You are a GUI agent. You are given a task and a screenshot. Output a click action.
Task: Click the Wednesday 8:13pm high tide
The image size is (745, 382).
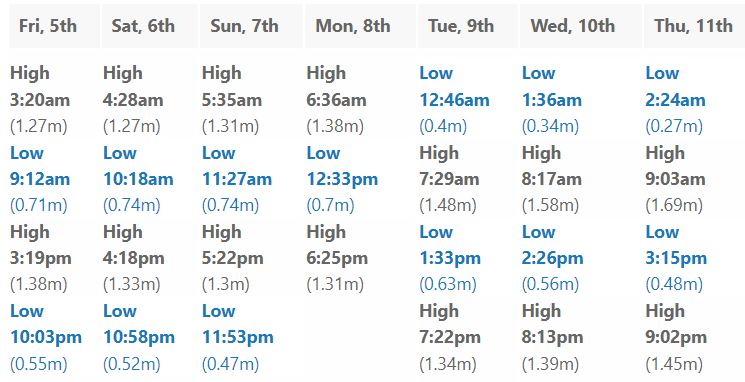pyautogui.click(x=552, y=337)
